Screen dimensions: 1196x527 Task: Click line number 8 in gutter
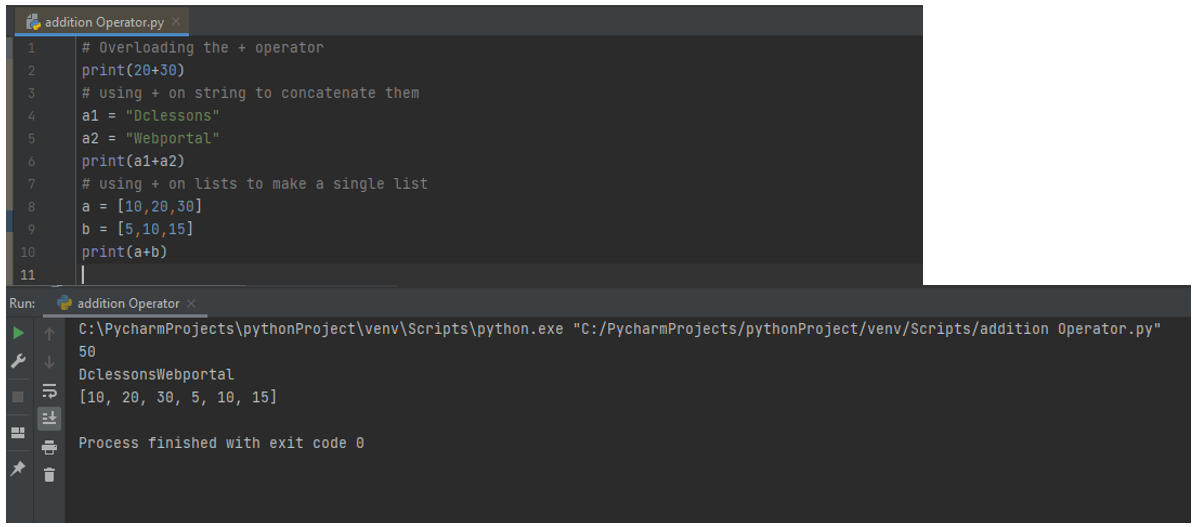click(x=31, y=207)
